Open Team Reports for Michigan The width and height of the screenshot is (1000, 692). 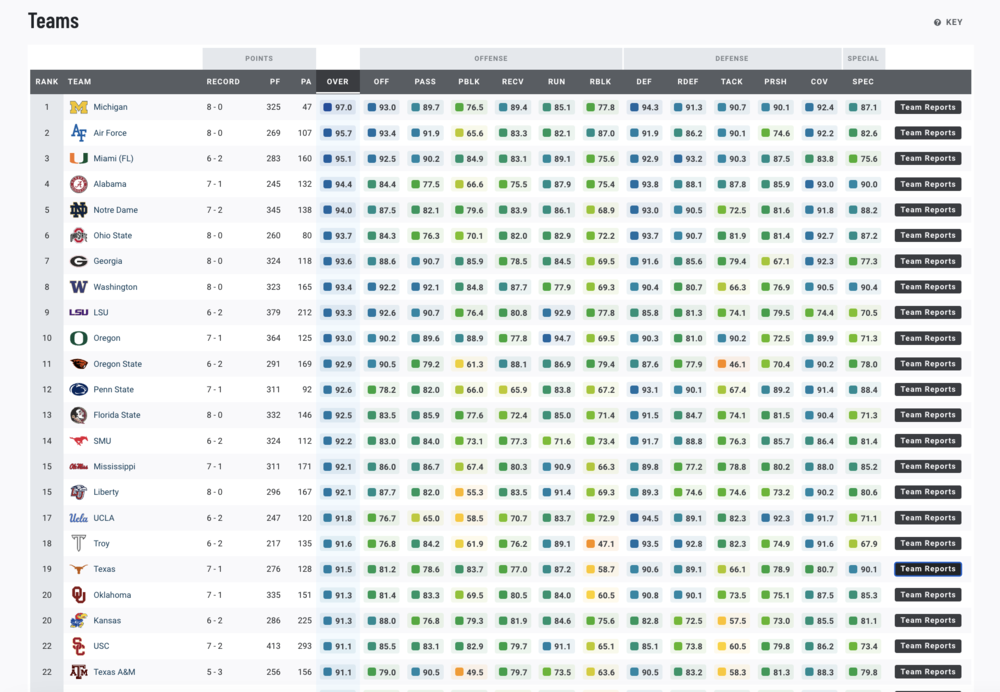pyautogui.click(x=927, y=107)
